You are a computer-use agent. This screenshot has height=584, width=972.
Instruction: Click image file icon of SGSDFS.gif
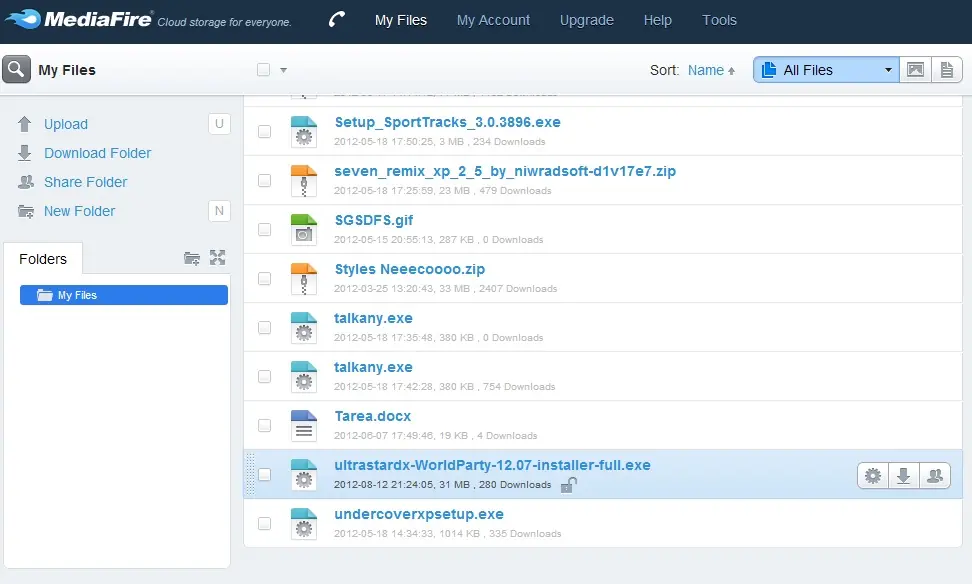(x=304, y=229)
